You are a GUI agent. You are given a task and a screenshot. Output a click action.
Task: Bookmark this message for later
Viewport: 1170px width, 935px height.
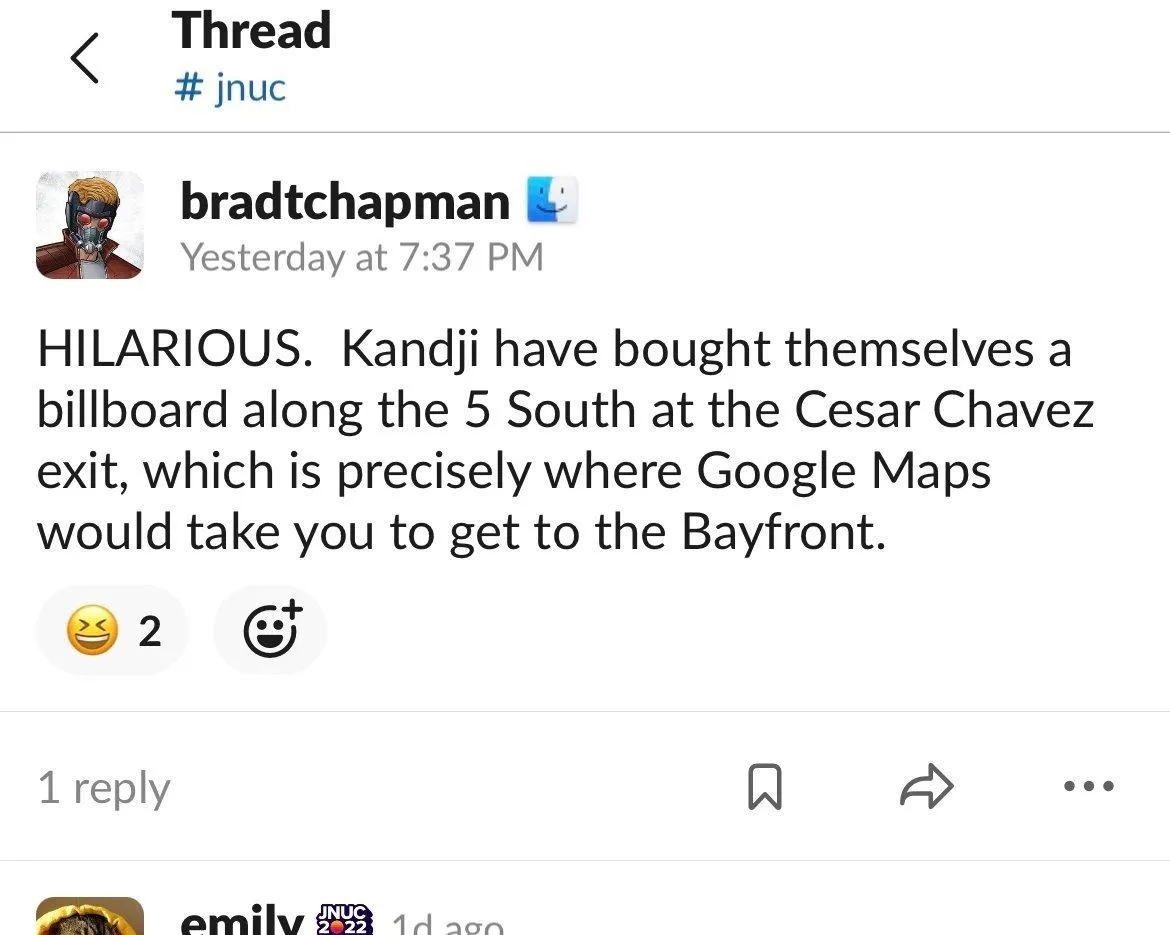[765, 787]
